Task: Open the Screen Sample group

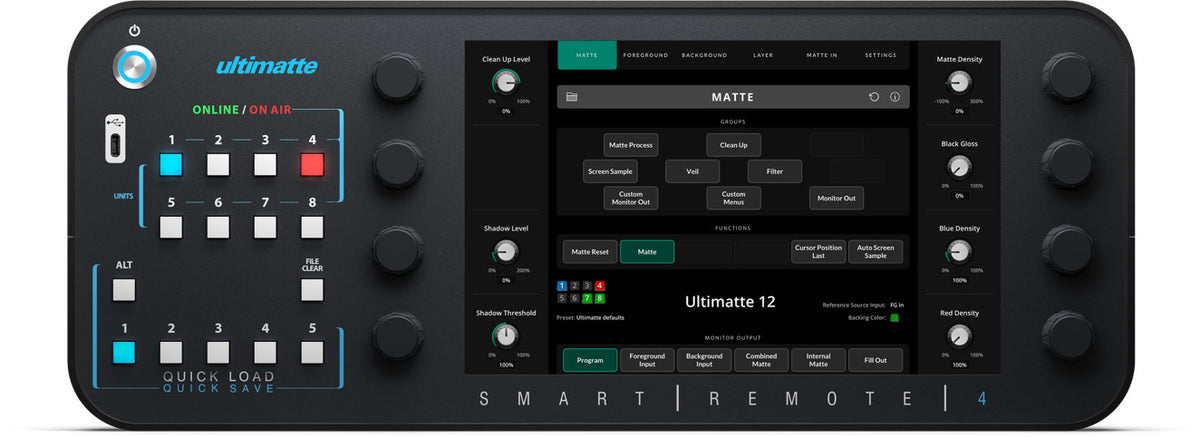Action: click(610, 171)
